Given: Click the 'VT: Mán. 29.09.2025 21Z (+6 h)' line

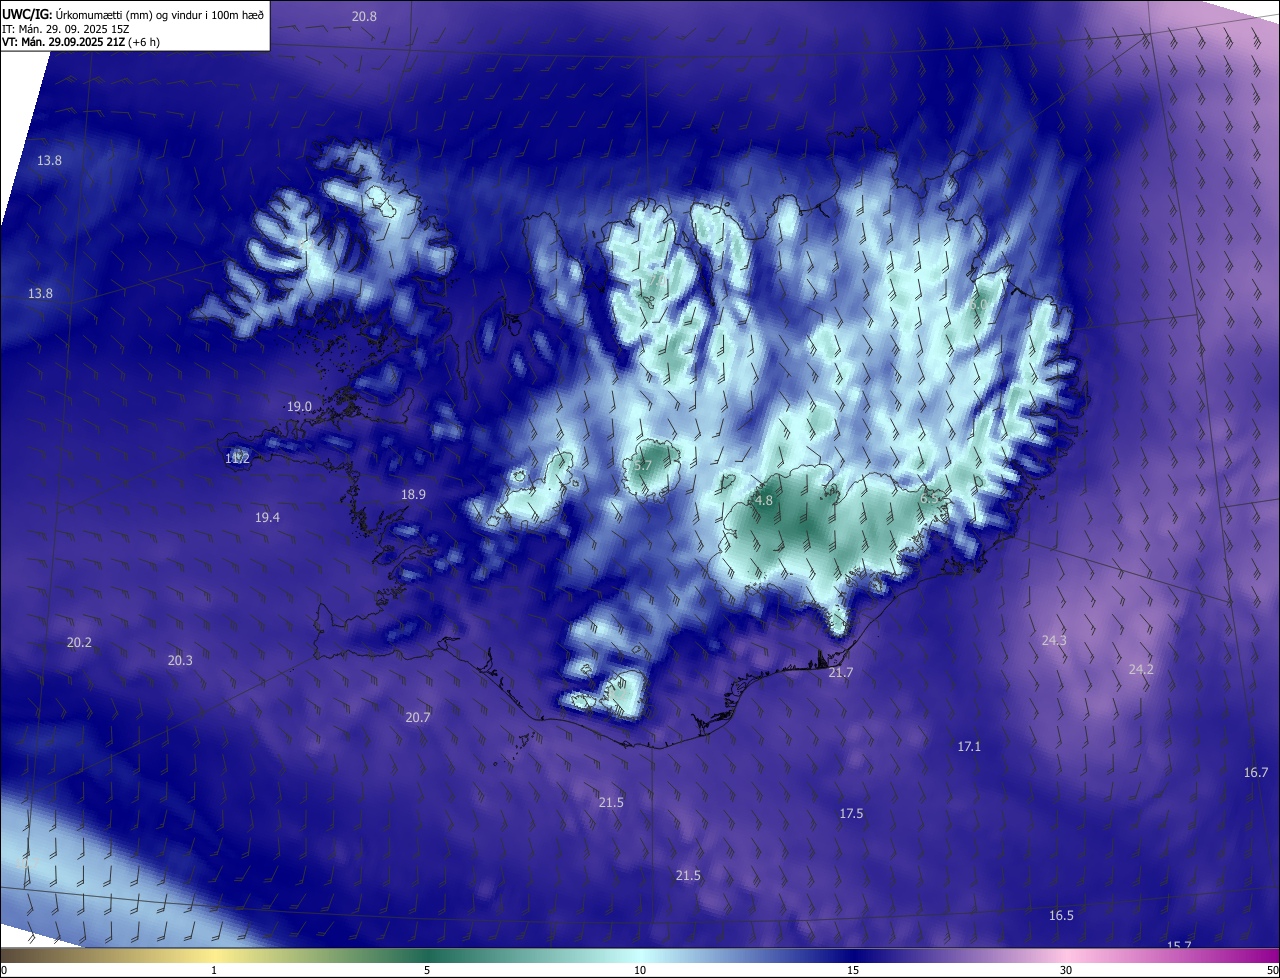Looking at the screenshot, I should click(x=81, y=42).
